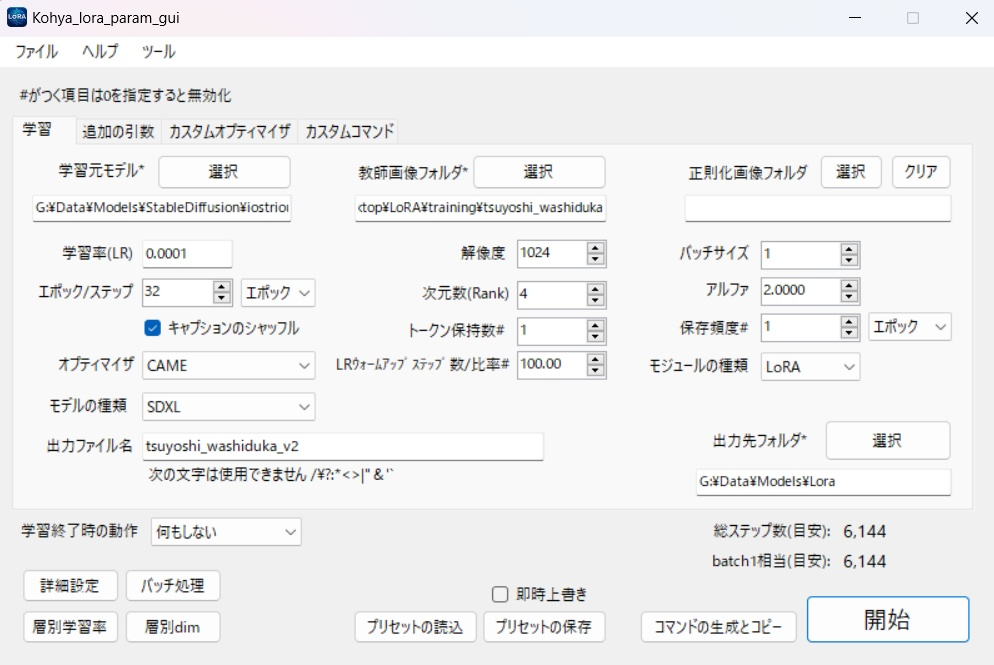
Task: Click the LRウォームアップ field showing 100.00
Action: tap(552, 365)
